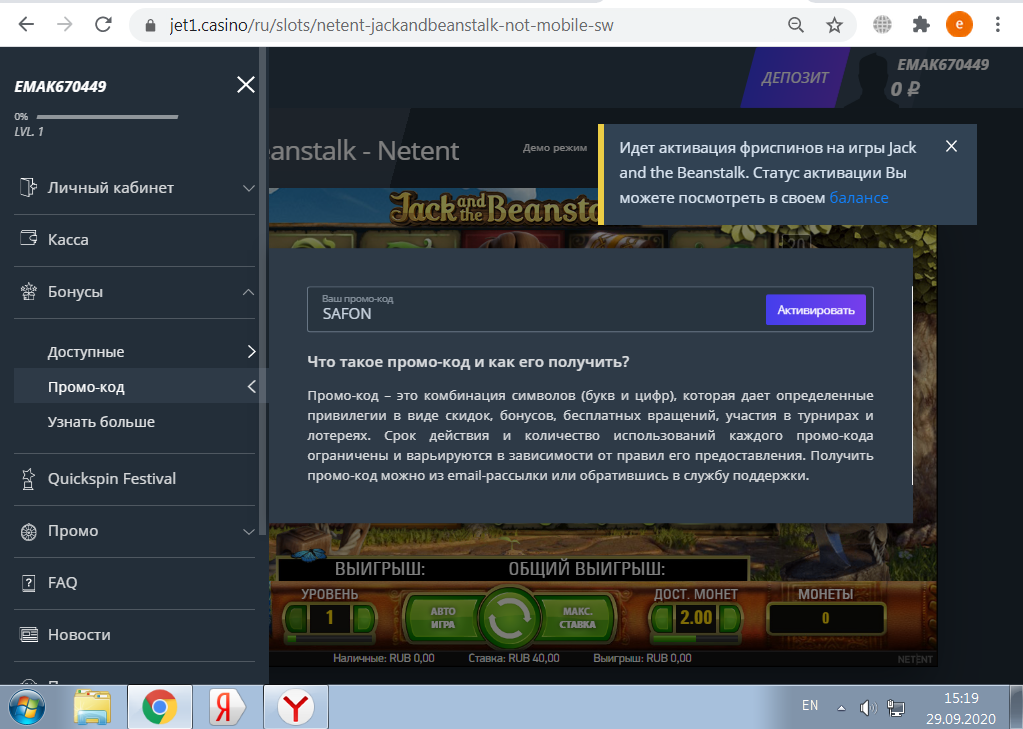Screen dimensions: 1023x729
Task: Click the Новости newspaper icon
Action: pos(29,635)
